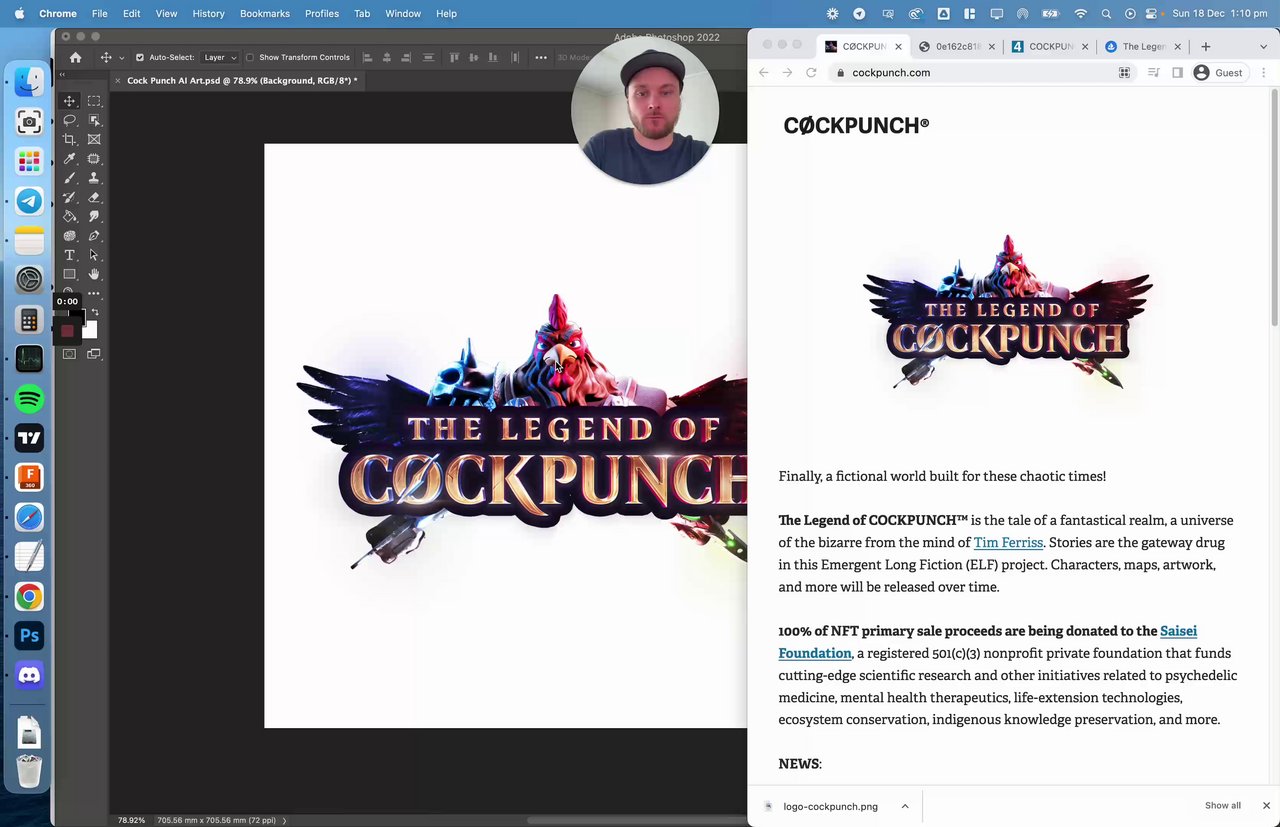Image resolution: width=1280 pixels, height=827 pixels.
Task: Go to Photoshop Home screen
Action: (x=75, y=58)
